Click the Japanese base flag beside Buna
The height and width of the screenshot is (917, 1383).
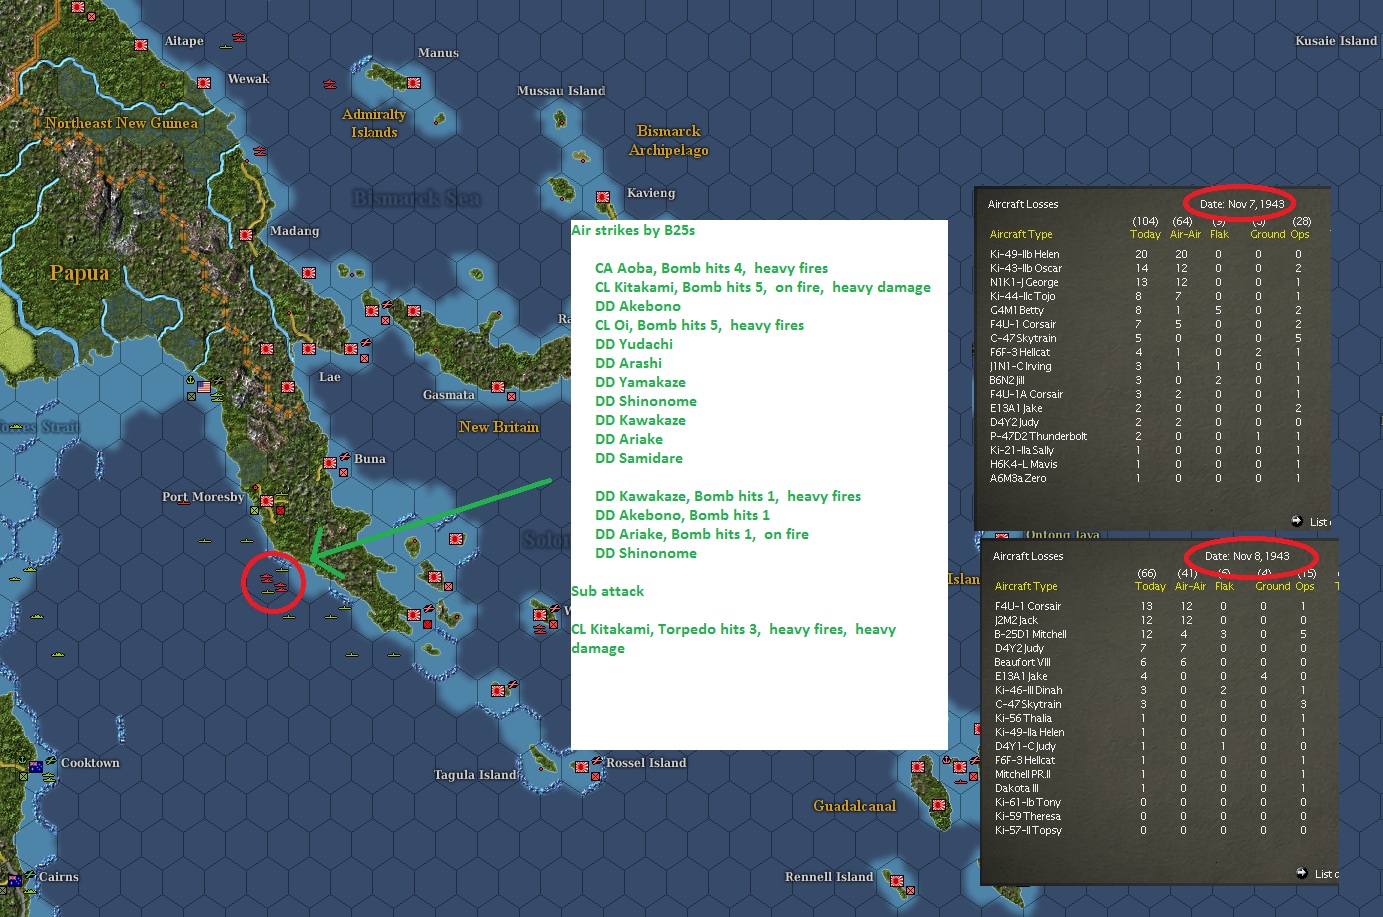(x=330, y=463)
